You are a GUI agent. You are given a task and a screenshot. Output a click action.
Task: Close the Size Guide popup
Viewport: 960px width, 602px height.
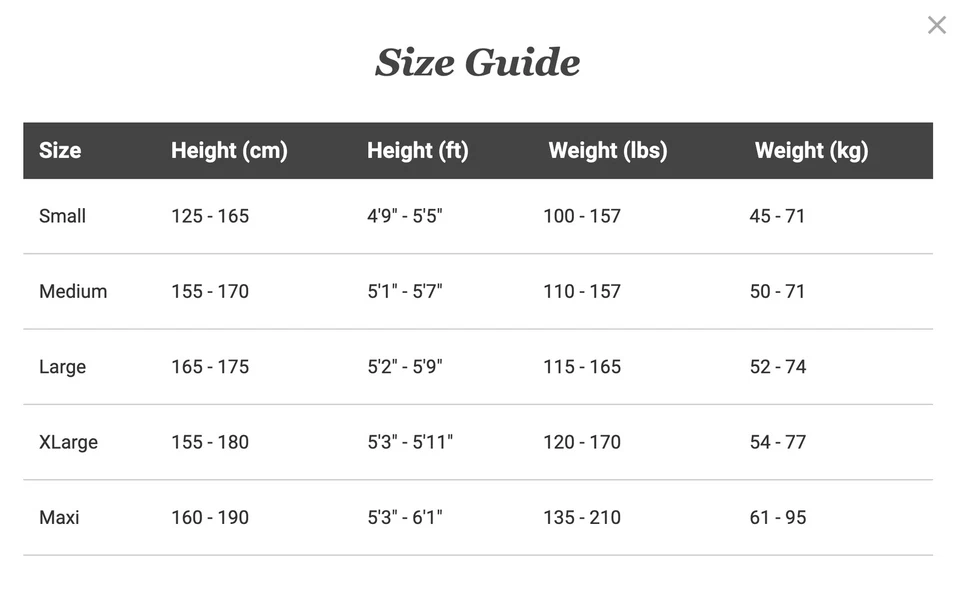(936, 25)
